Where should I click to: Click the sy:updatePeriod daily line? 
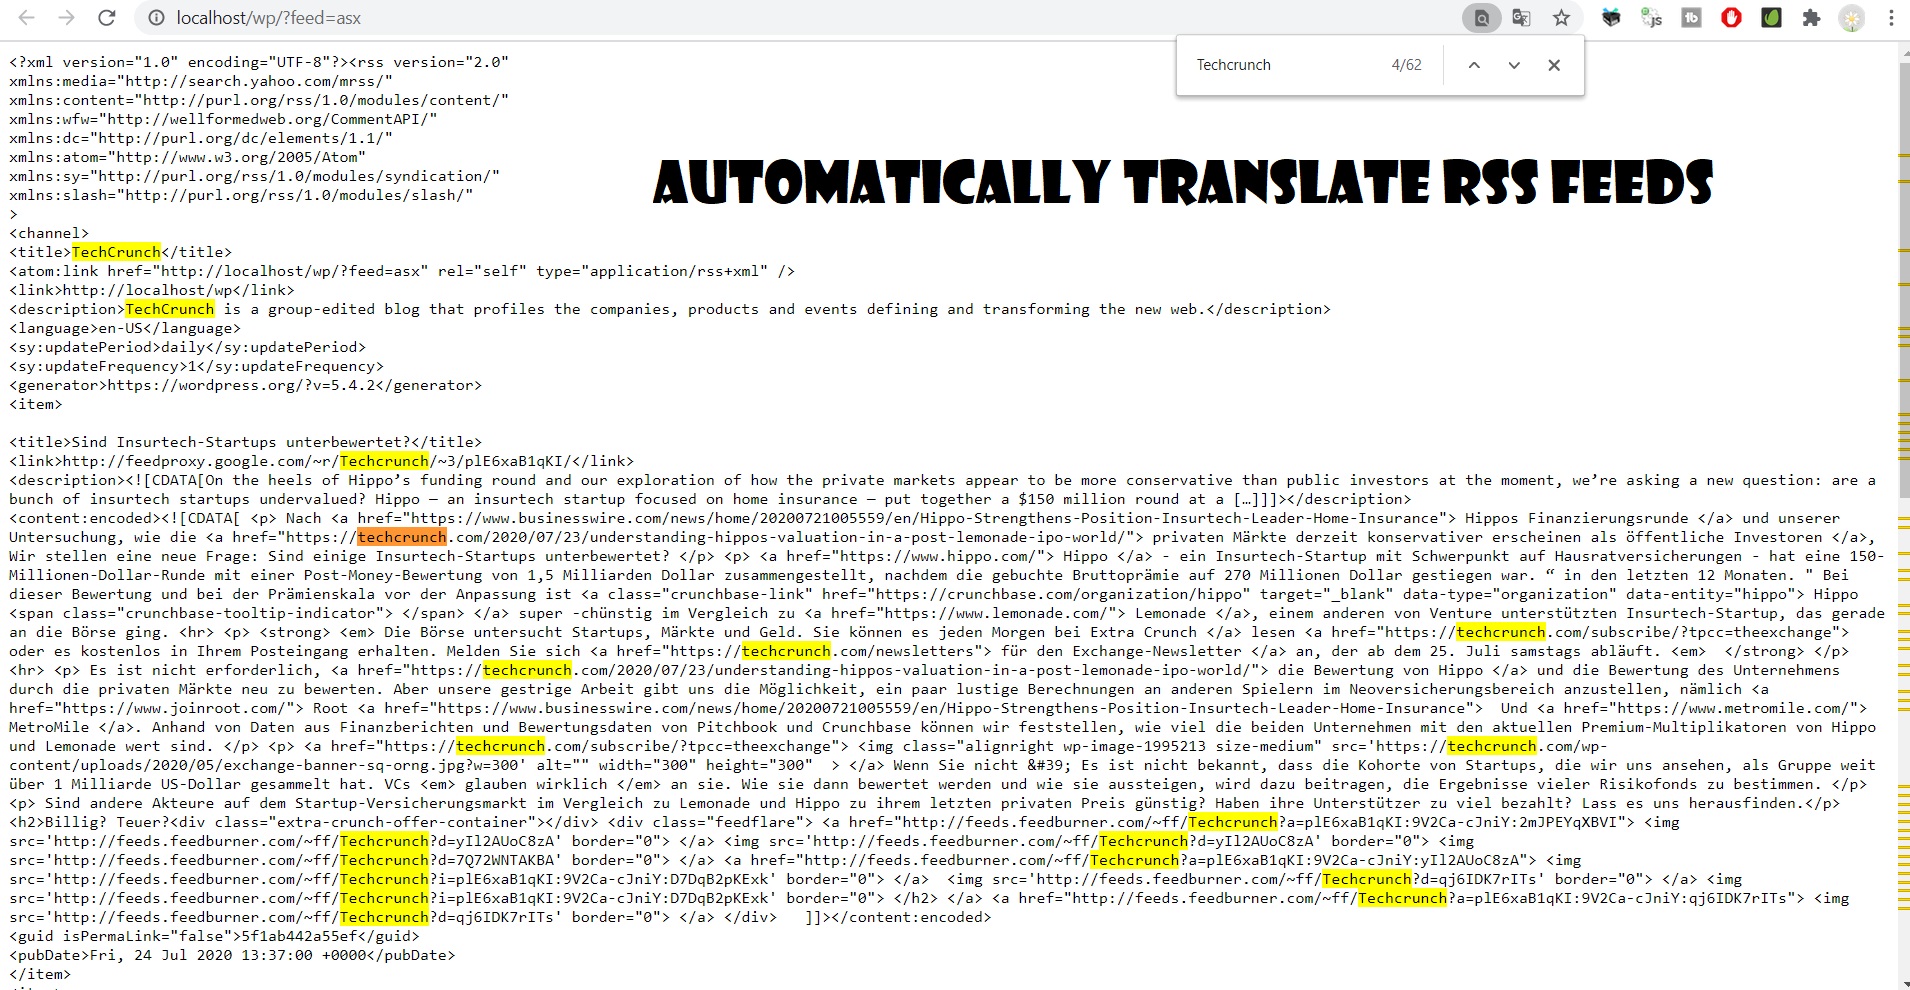(x=188, y=347)
